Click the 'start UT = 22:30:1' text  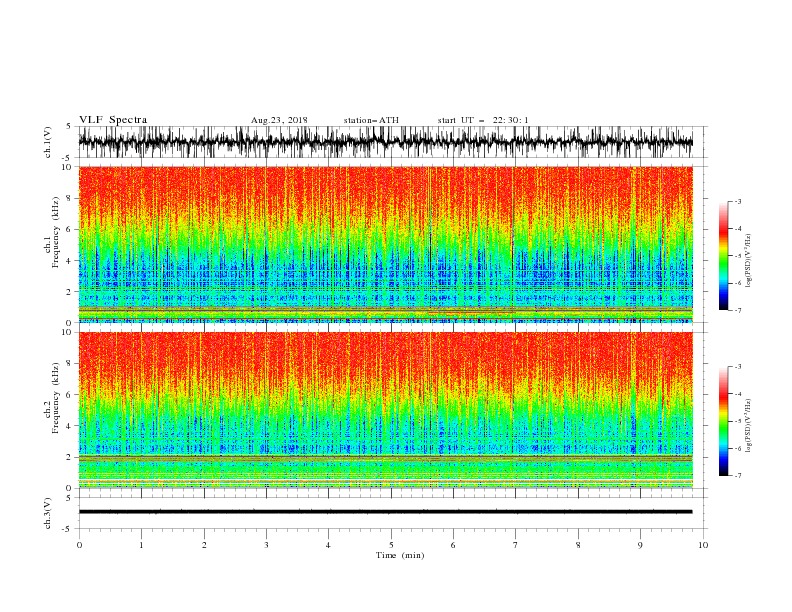click(483, 120)
